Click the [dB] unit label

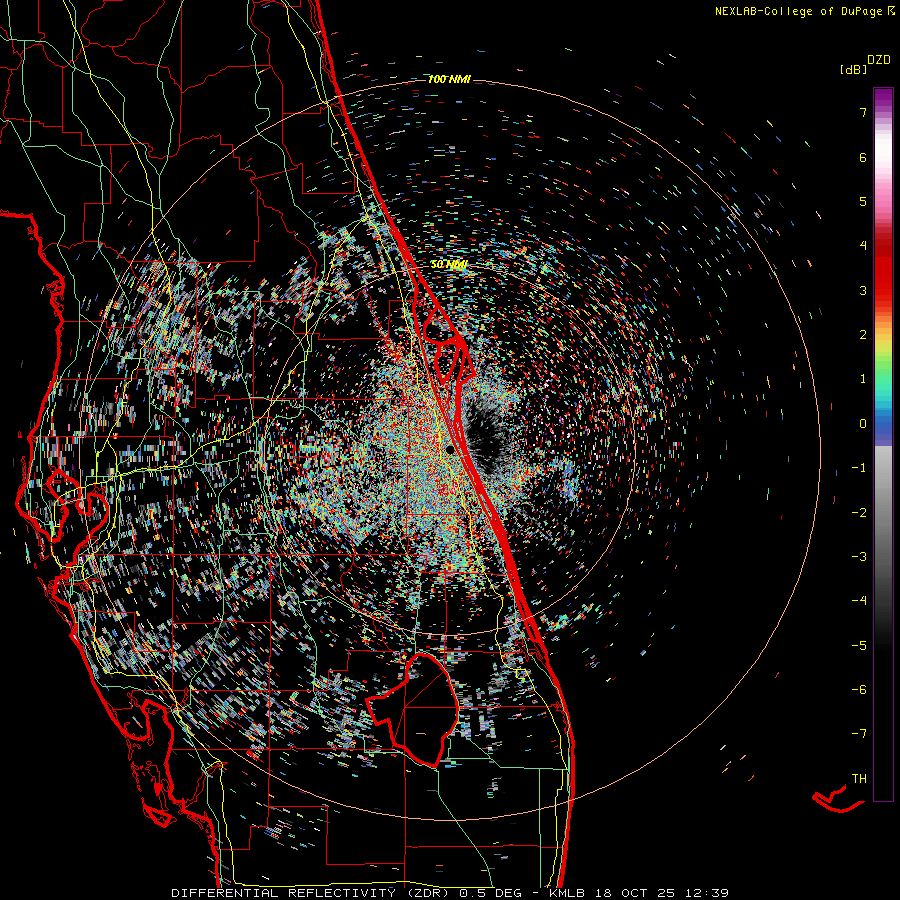coord(853,69)
